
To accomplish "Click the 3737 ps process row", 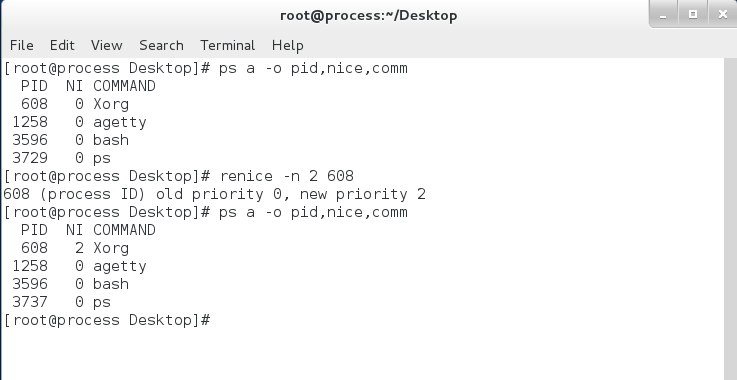I will click(x=62, y=302).
